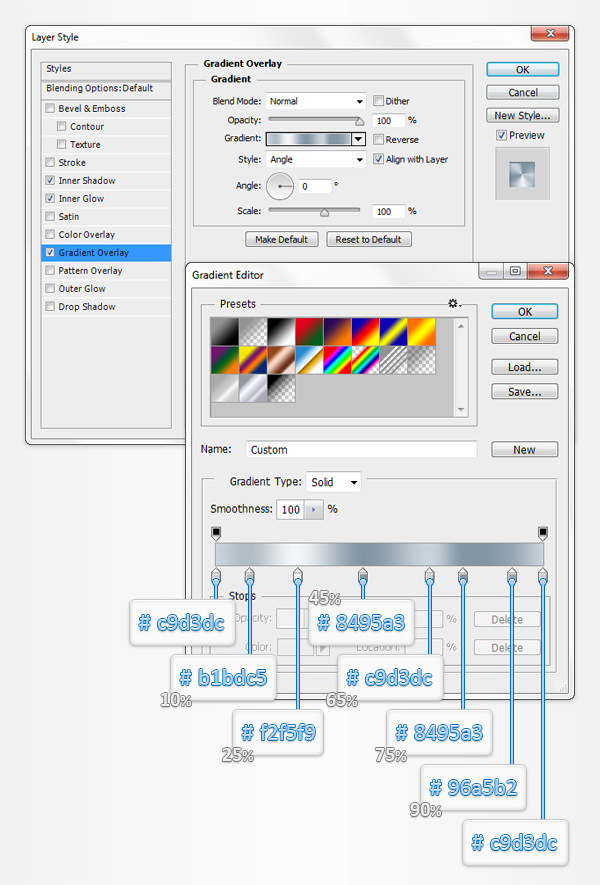Select the left black opacity stop
The width and height of the screenshot is (600, 885).
[216, 532]
